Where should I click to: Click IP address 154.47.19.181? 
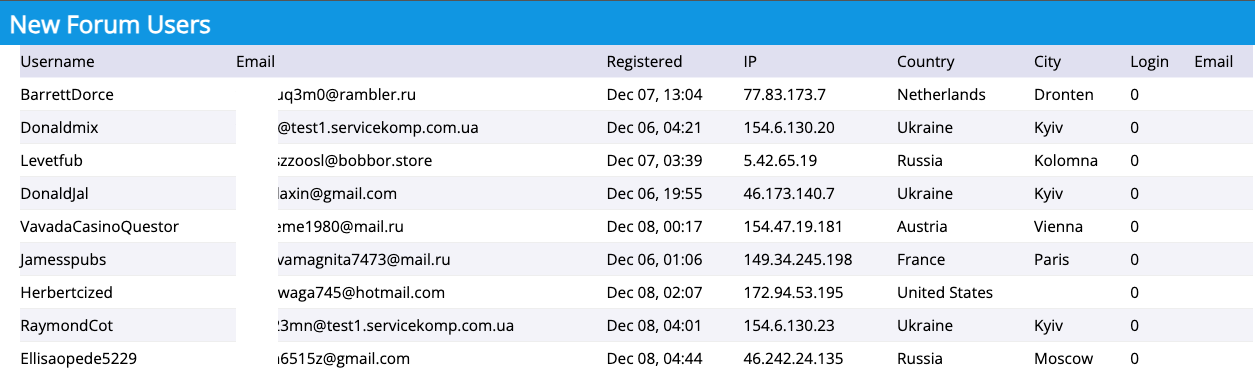[793, 227]
